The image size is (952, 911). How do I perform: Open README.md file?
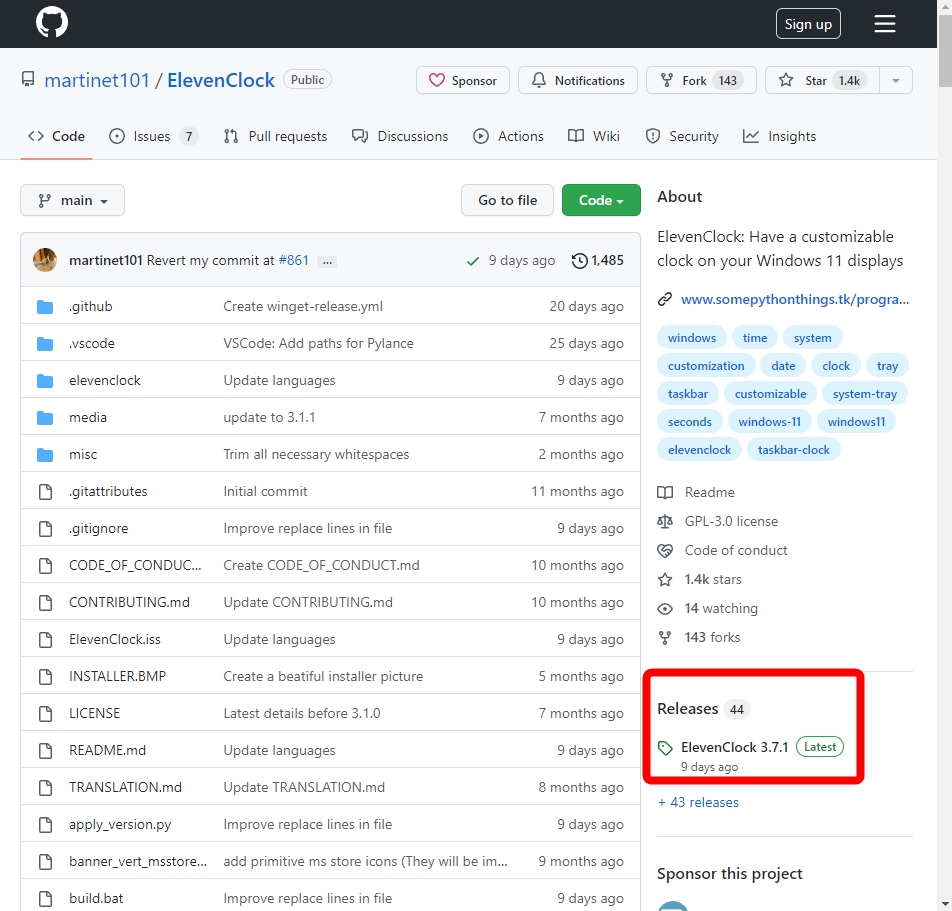click(107, 751)
